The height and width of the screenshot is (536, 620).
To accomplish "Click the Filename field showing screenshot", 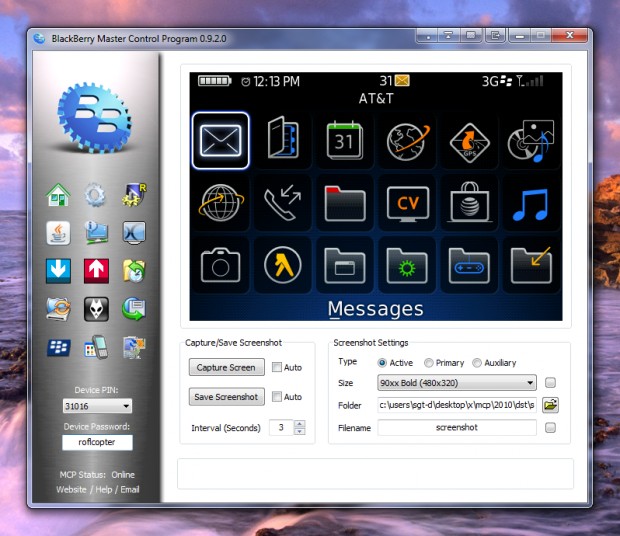I will [457, 427].
